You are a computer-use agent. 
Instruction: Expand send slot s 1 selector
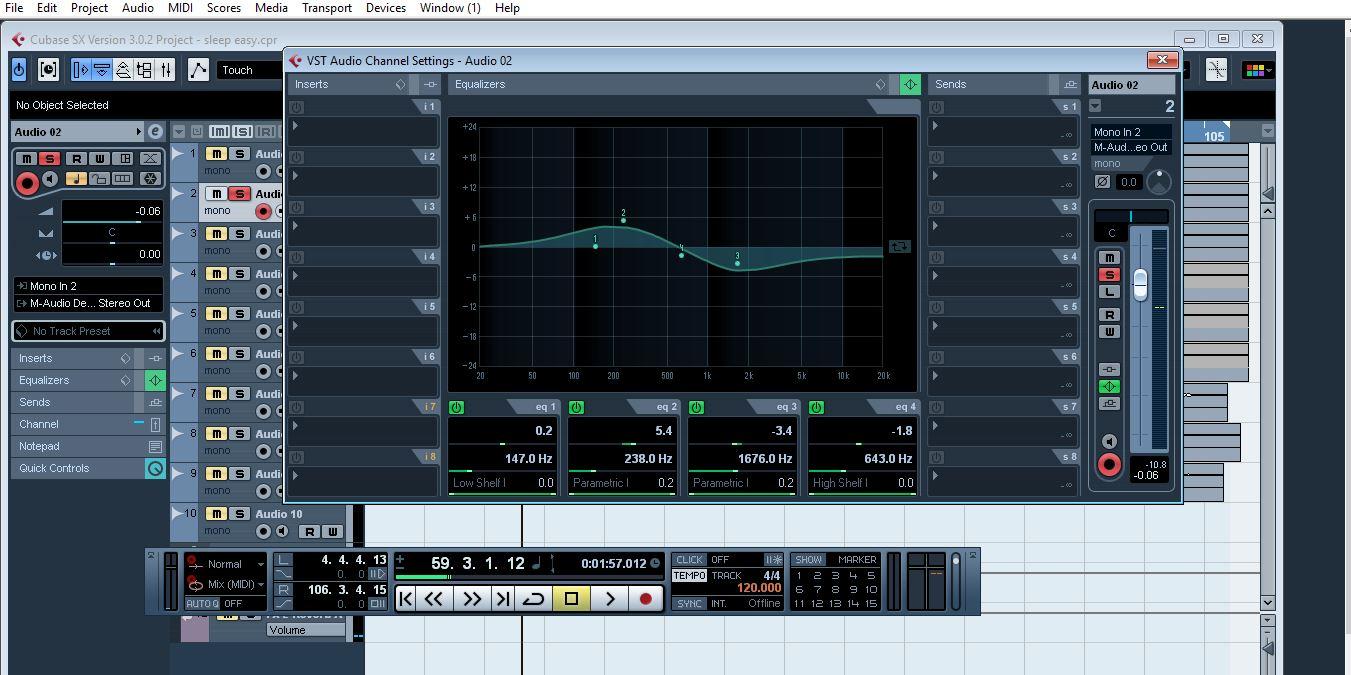click(935, 126)
